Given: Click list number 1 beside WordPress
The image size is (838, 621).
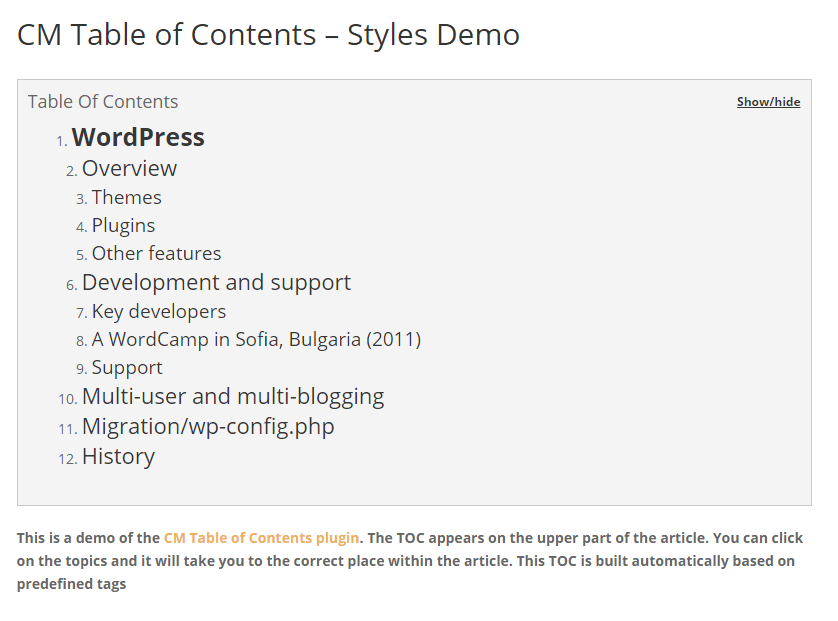Looking at the screenshot, I should [61, 141].
